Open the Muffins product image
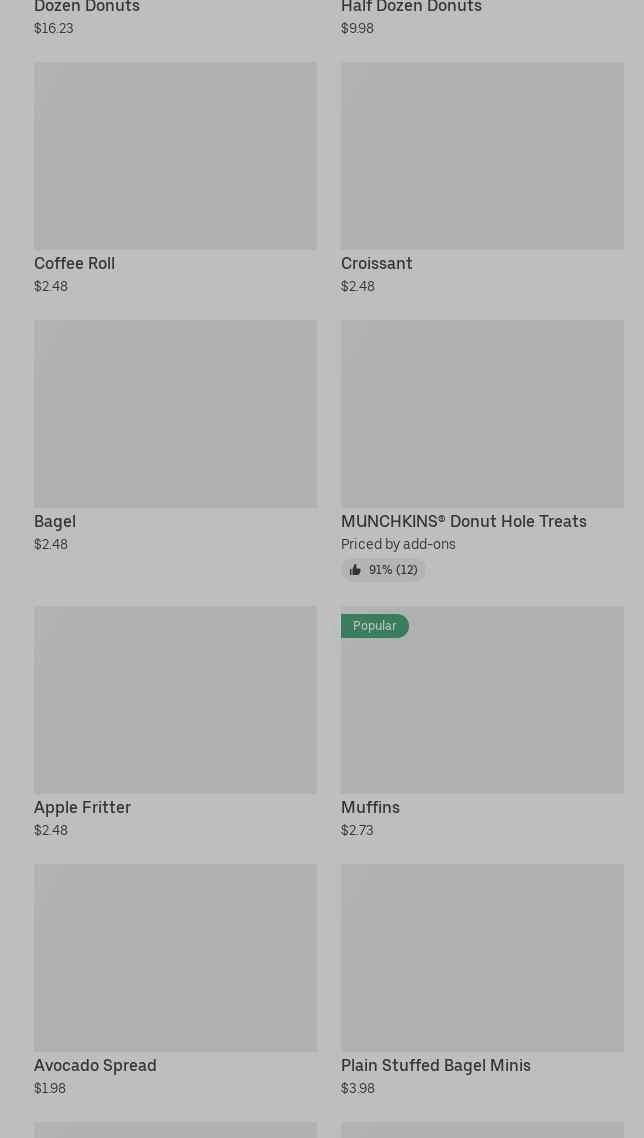Screen dimensions: 644x1138 tap(482, 710)
